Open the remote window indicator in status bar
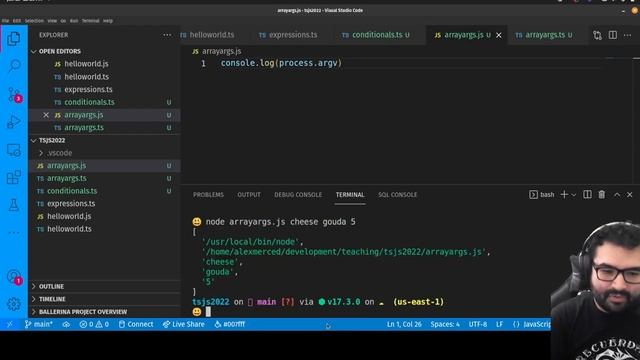640x360 pixels. [10, 324]
